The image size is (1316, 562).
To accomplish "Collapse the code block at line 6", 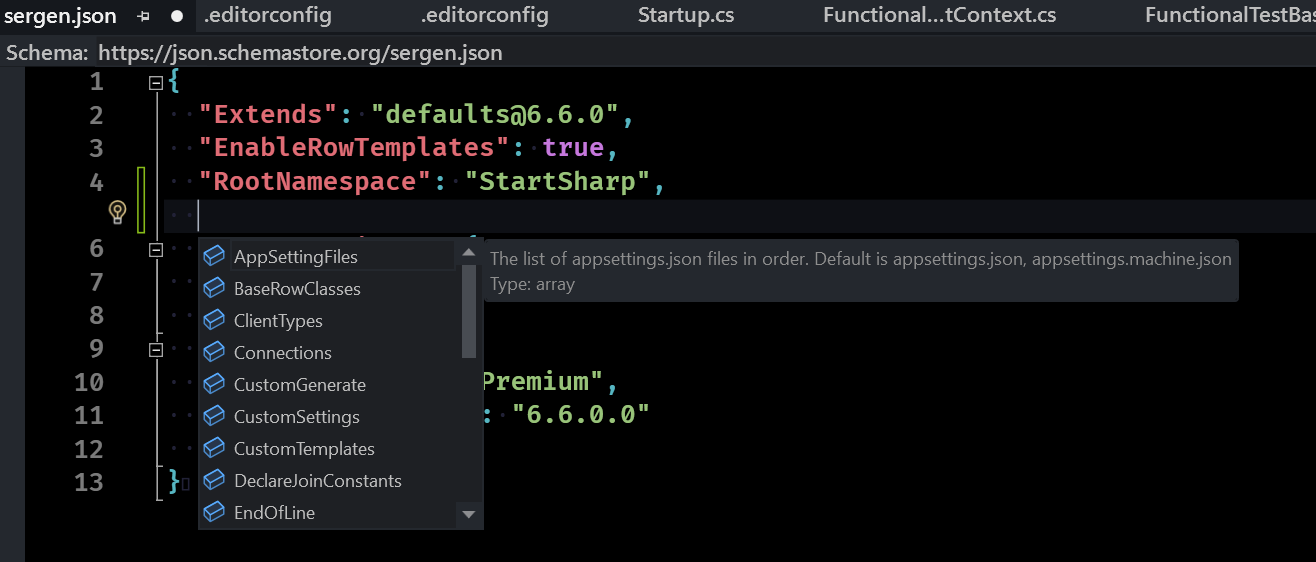I will pyautogui.click(x=155, y=250).
